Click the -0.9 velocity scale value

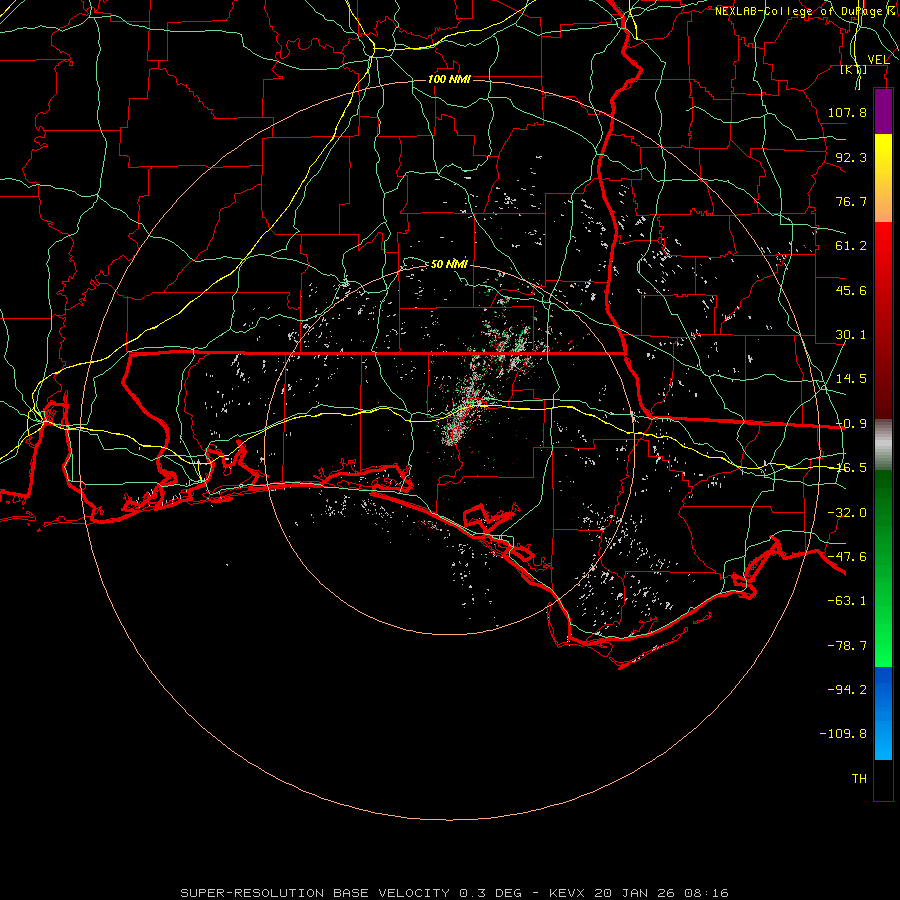click(851, 424)
